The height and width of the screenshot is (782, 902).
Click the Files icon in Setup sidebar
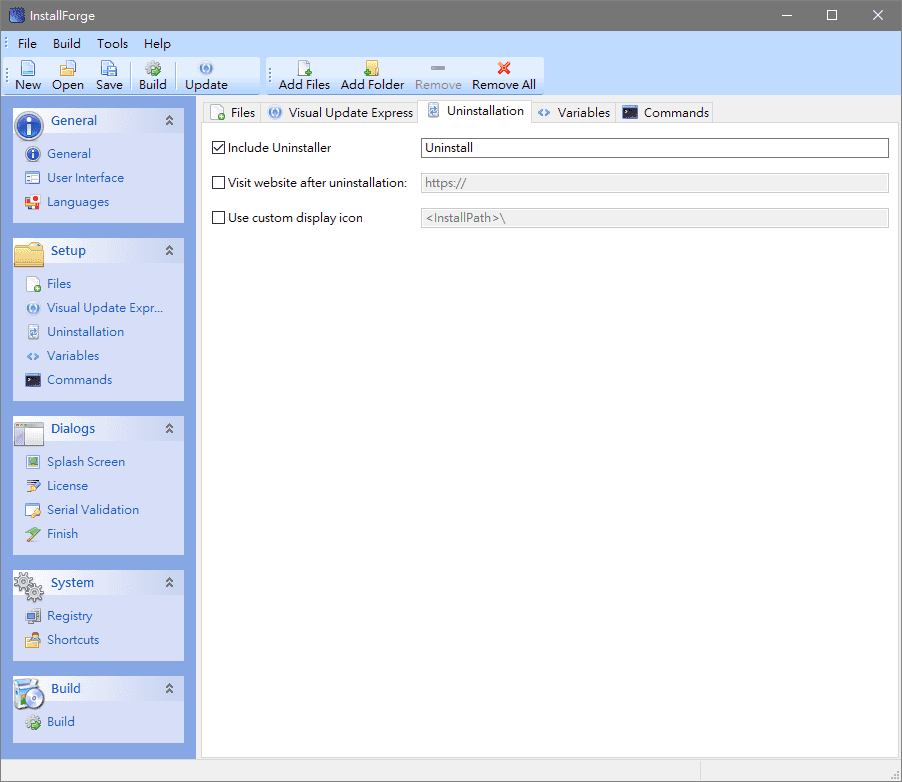click(33, 284)
